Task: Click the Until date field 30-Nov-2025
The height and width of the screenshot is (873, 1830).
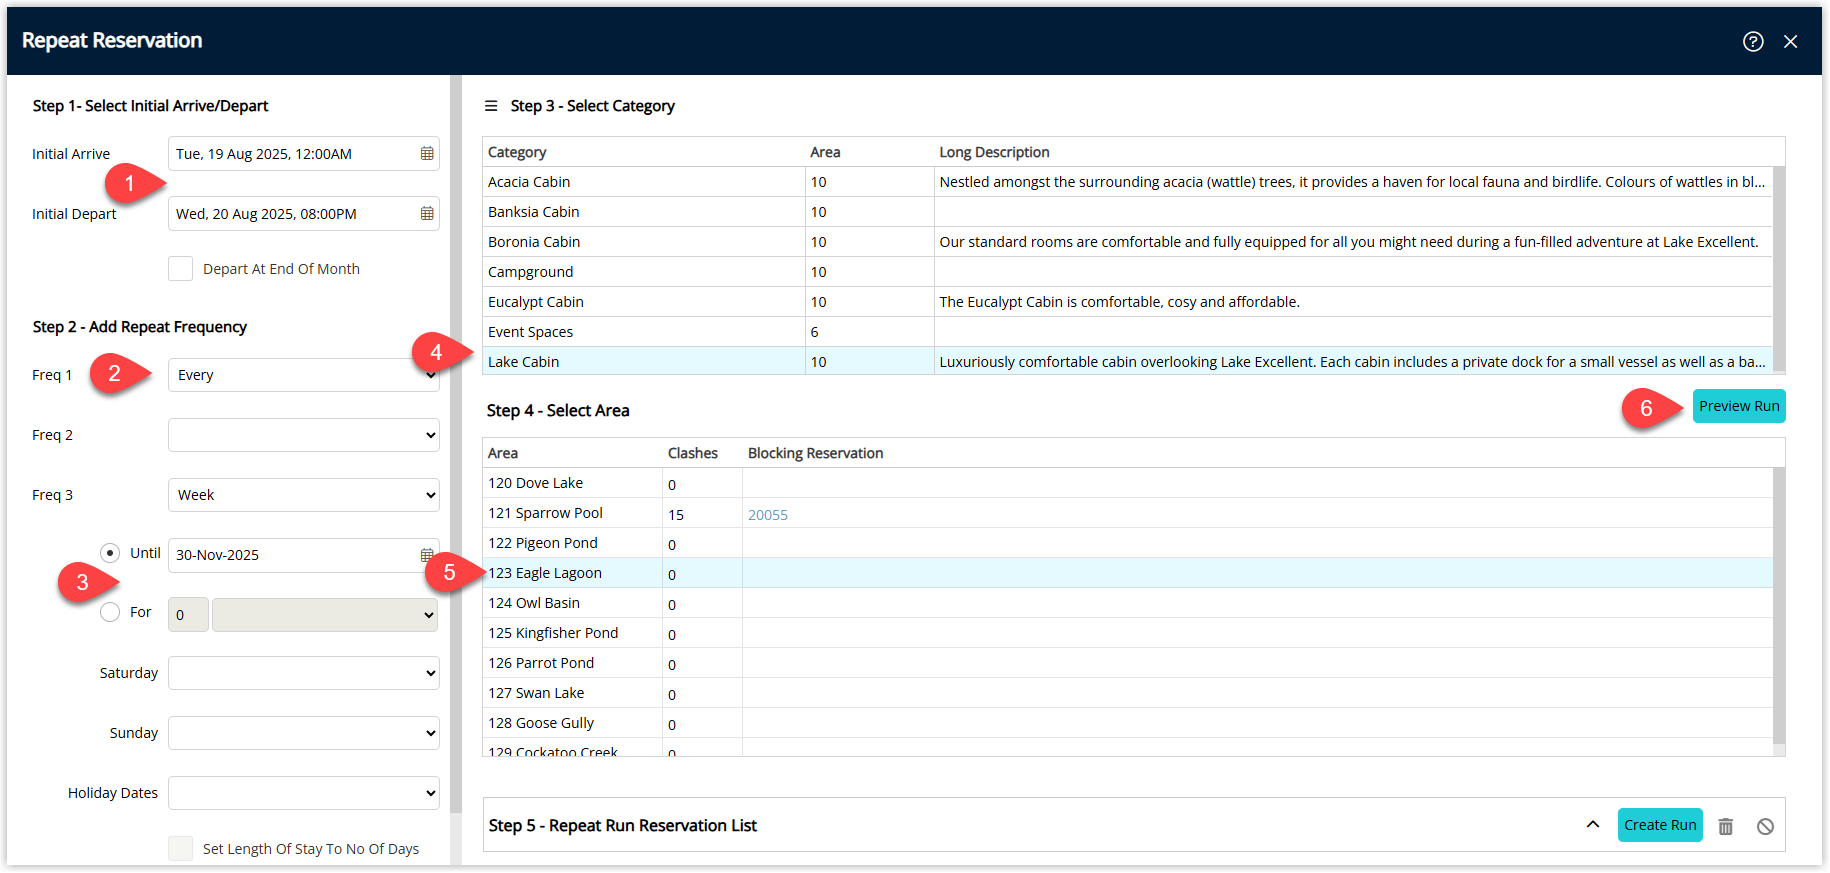Action: click(304, 555)
